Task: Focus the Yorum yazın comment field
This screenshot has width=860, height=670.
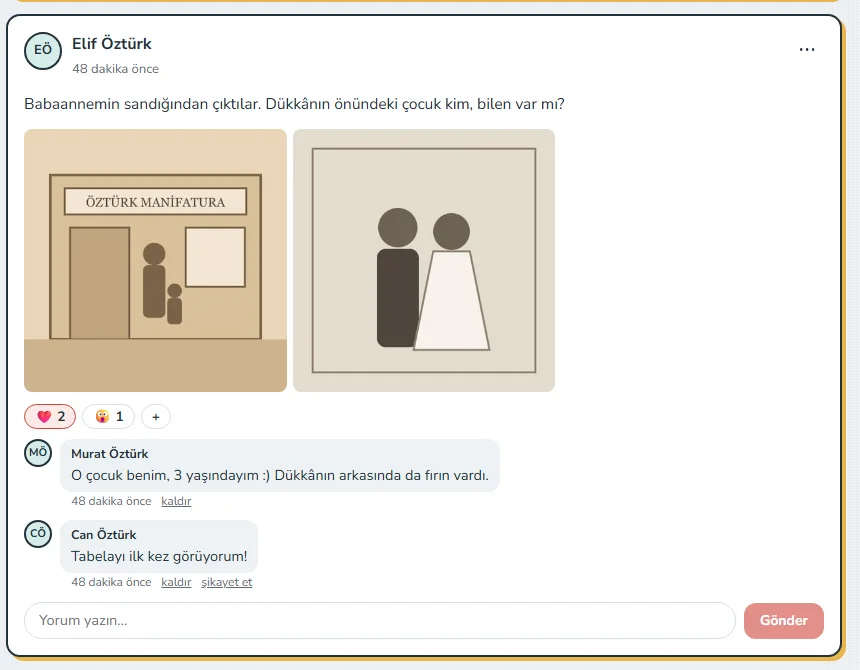Action: point(380,621)
